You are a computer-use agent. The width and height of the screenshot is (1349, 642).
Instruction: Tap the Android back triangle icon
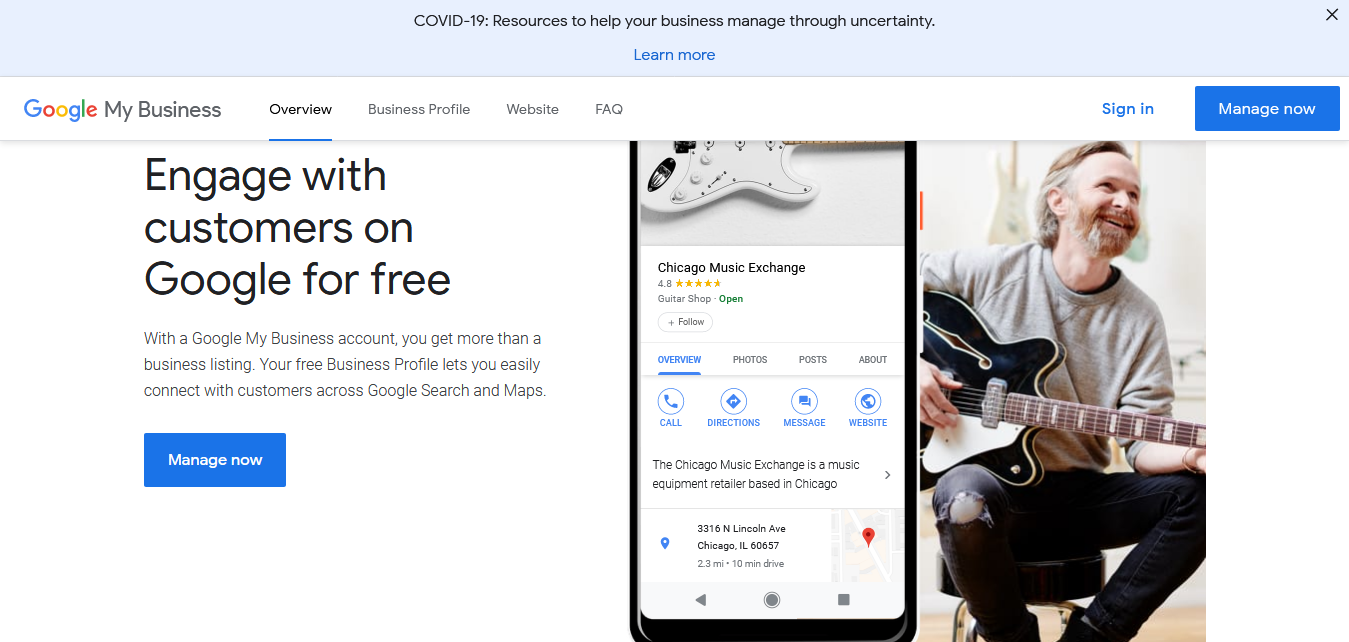click(x=700, y=600)
